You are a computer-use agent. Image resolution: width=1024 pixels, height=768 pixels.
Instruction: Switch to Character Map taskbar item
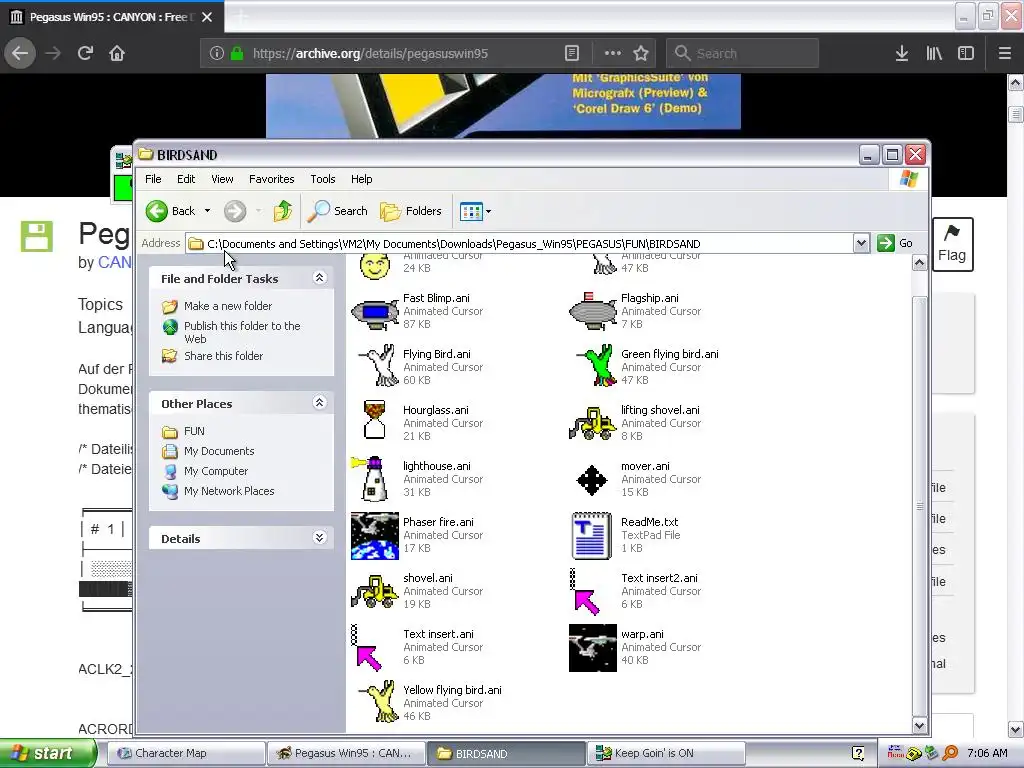[x=185, y=753]
